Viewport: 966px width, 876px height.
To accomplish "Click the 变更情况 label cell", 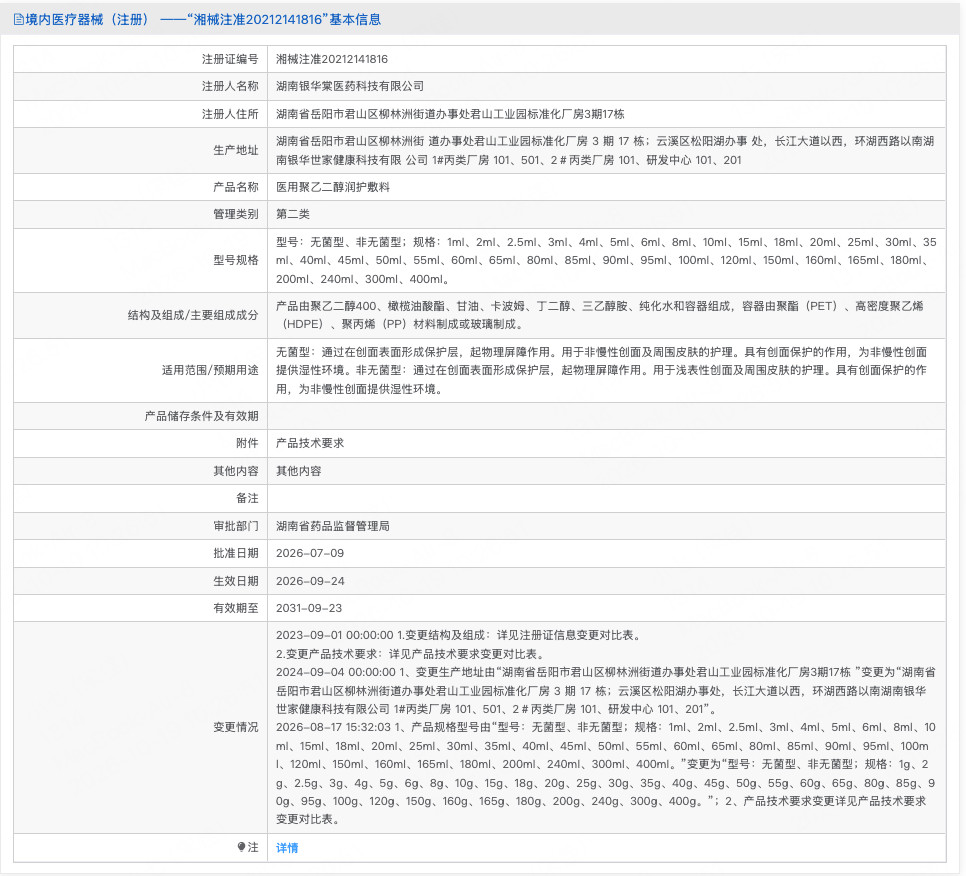I will pyautogui.click(x=140, y=728).
